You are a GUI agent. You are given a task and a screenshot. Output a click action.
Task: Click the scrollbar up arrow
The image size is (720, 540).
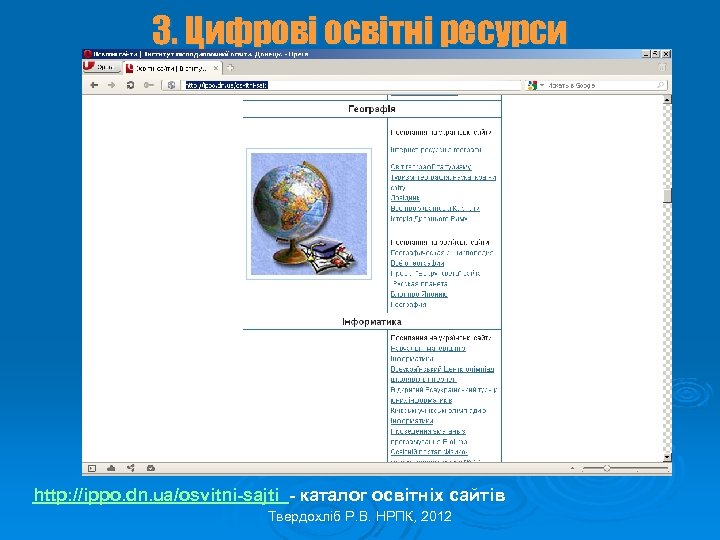tap(667, 100)
